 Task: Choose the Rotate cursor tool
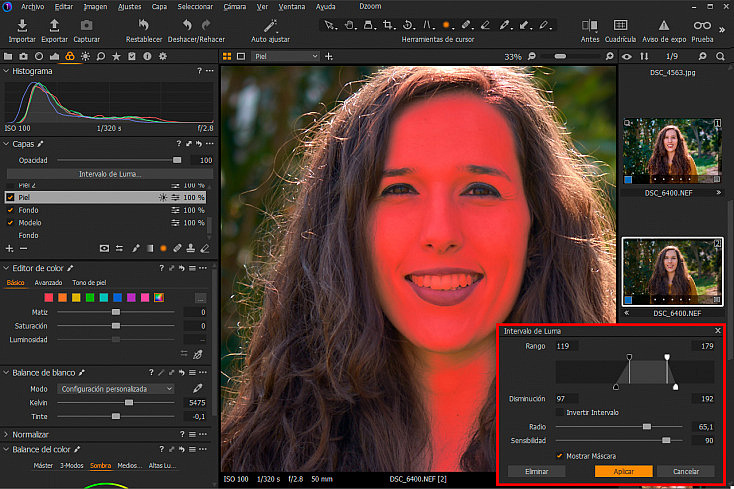coord(408,25)
